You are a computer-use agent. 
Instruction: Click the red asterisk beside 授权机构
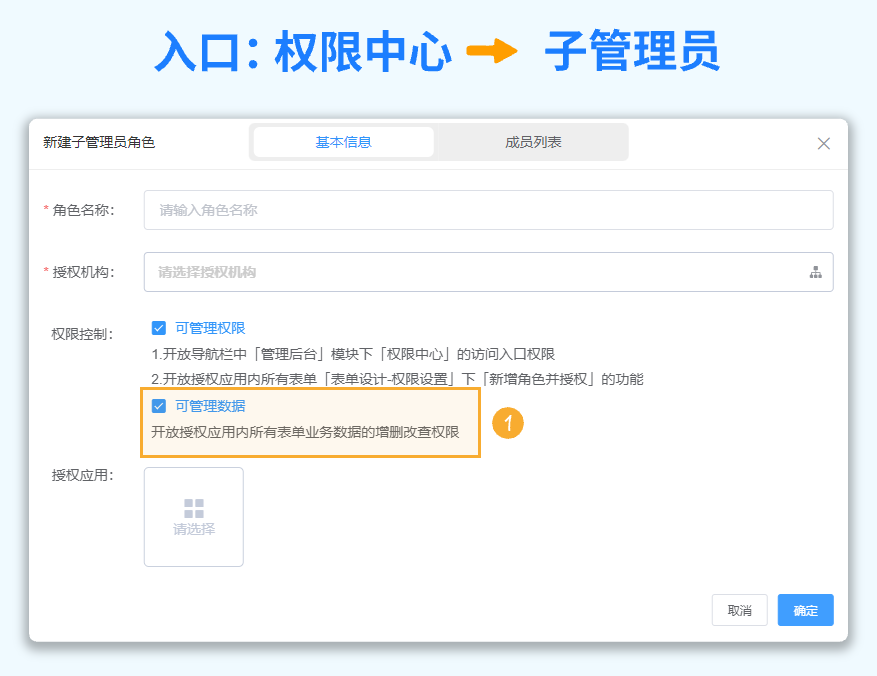pyautogui.click(x=48, y=271)
